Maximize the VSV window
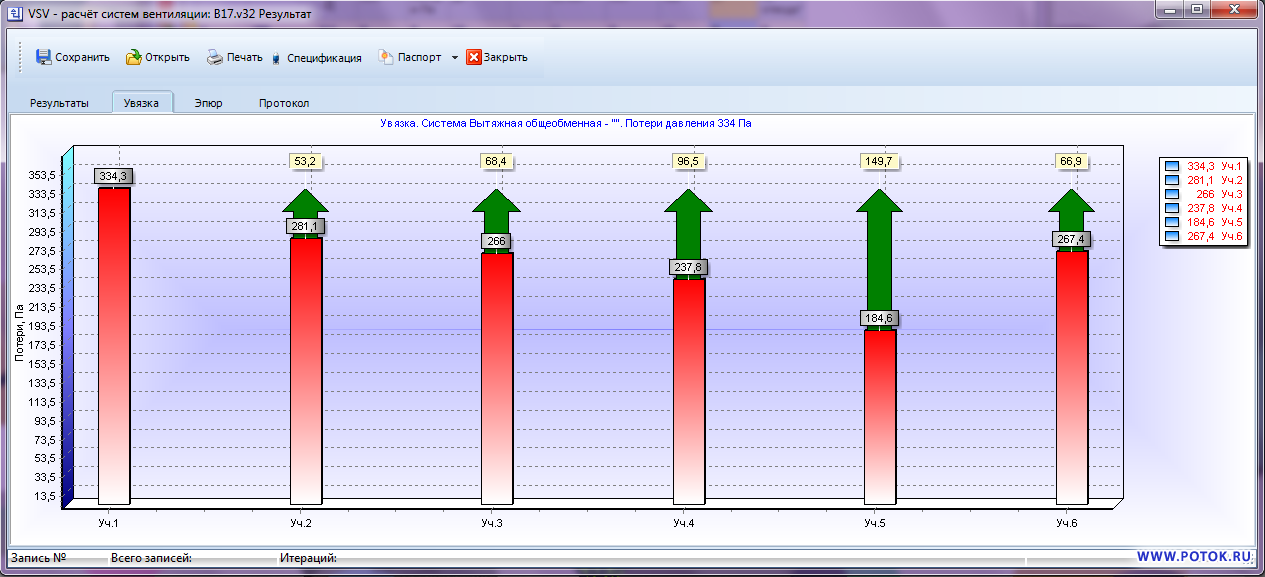 (1196, 10)
